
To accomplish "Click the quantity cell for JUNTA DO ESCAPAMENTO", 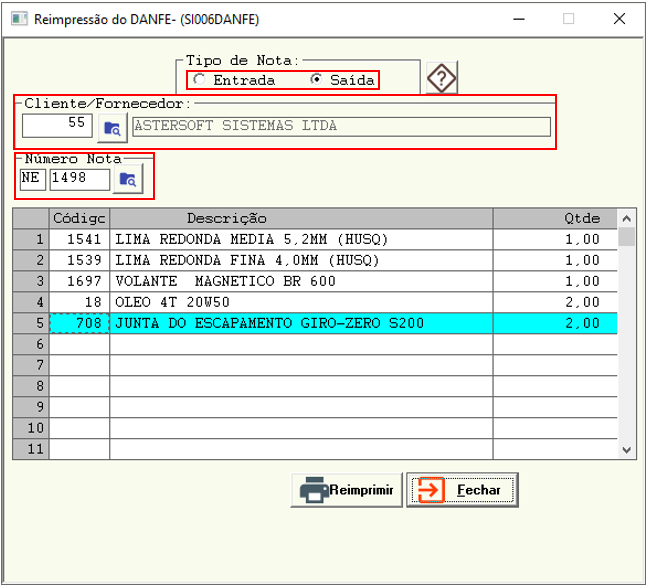I will coord(555,323).
